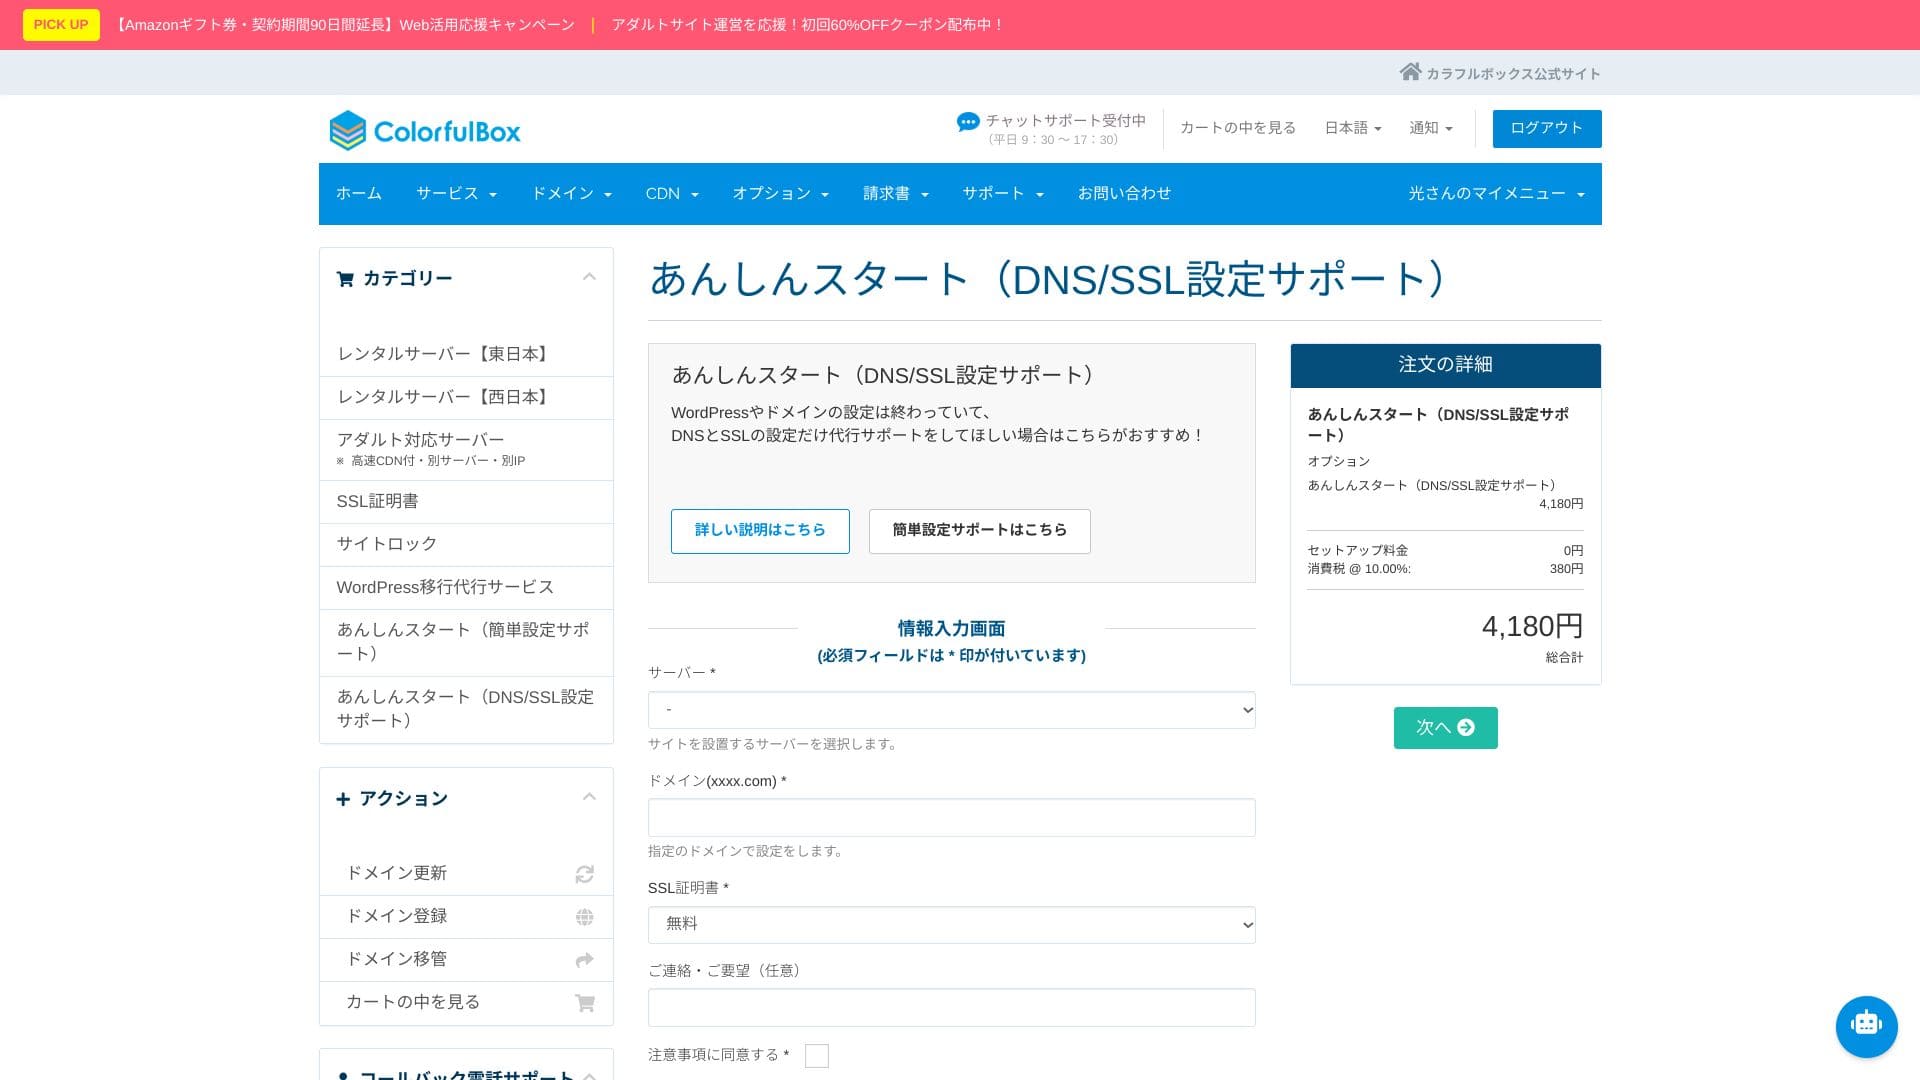This screenshot has width=1920, height=1080.
Task: Click into the ドメイン(xxxx.com) text field
Action: pyautogui.click(x=951, y=818)
